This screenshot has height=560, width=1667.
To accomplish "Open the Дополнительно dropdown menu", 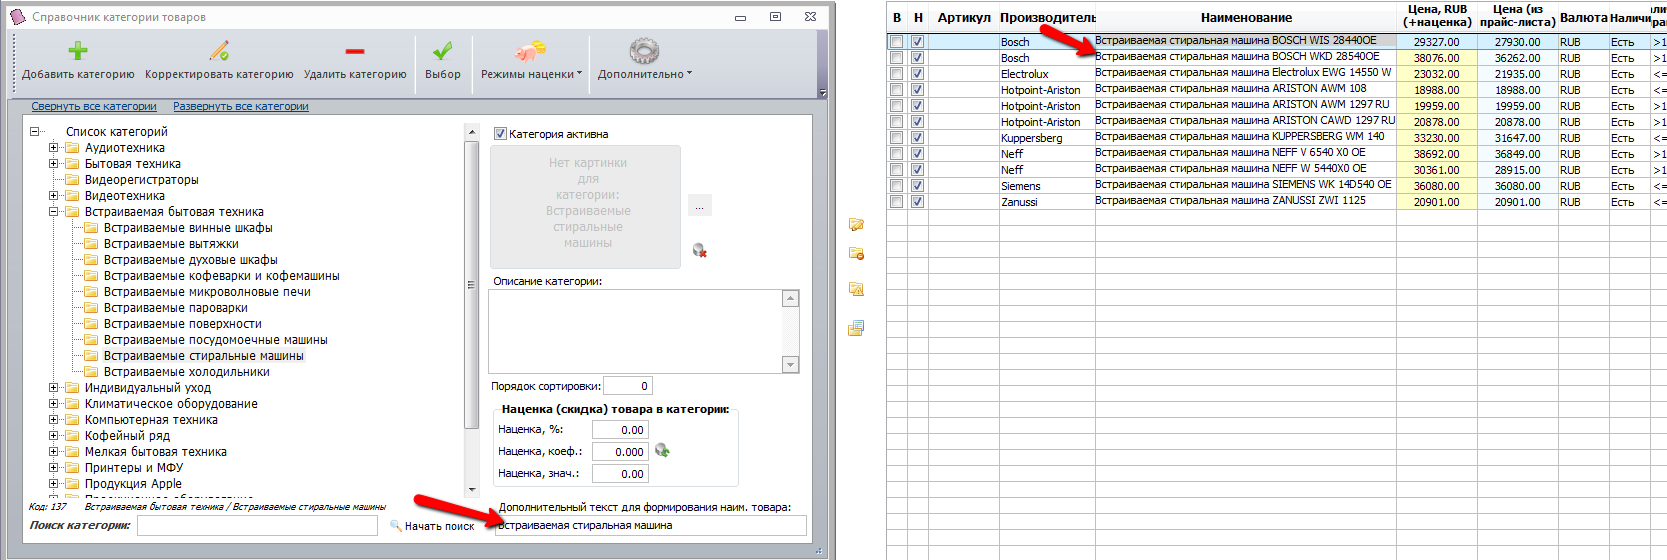I will pos(645,74).
